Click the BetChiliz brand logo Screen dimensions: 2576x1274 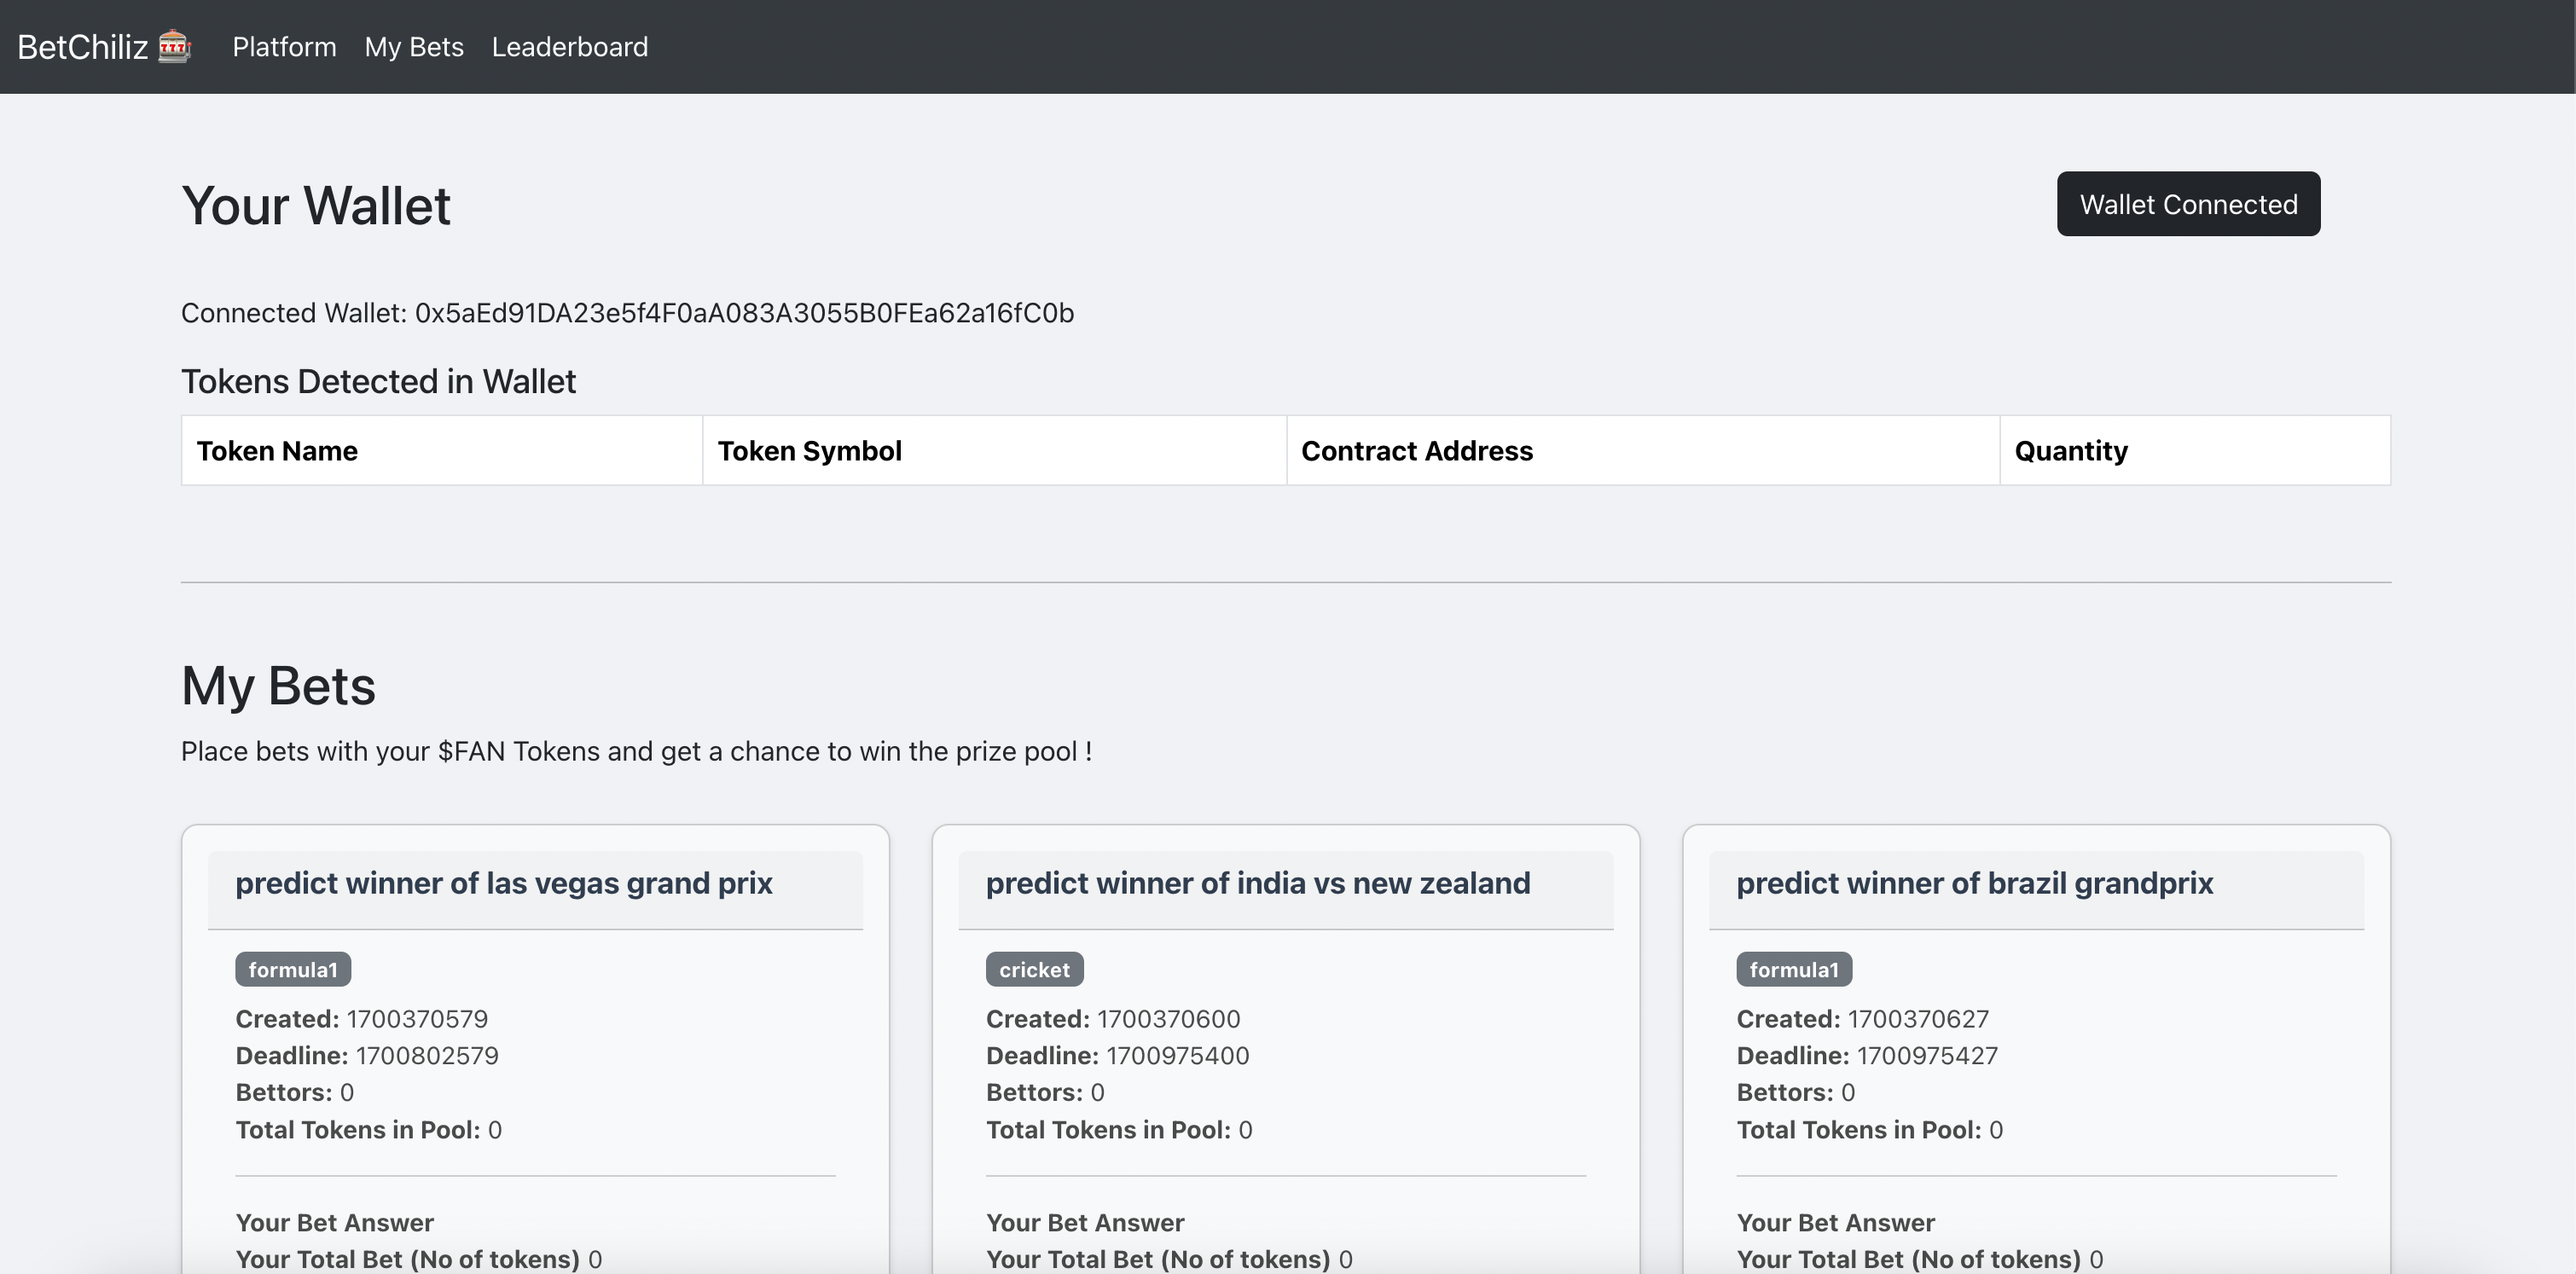pos(104,47)
